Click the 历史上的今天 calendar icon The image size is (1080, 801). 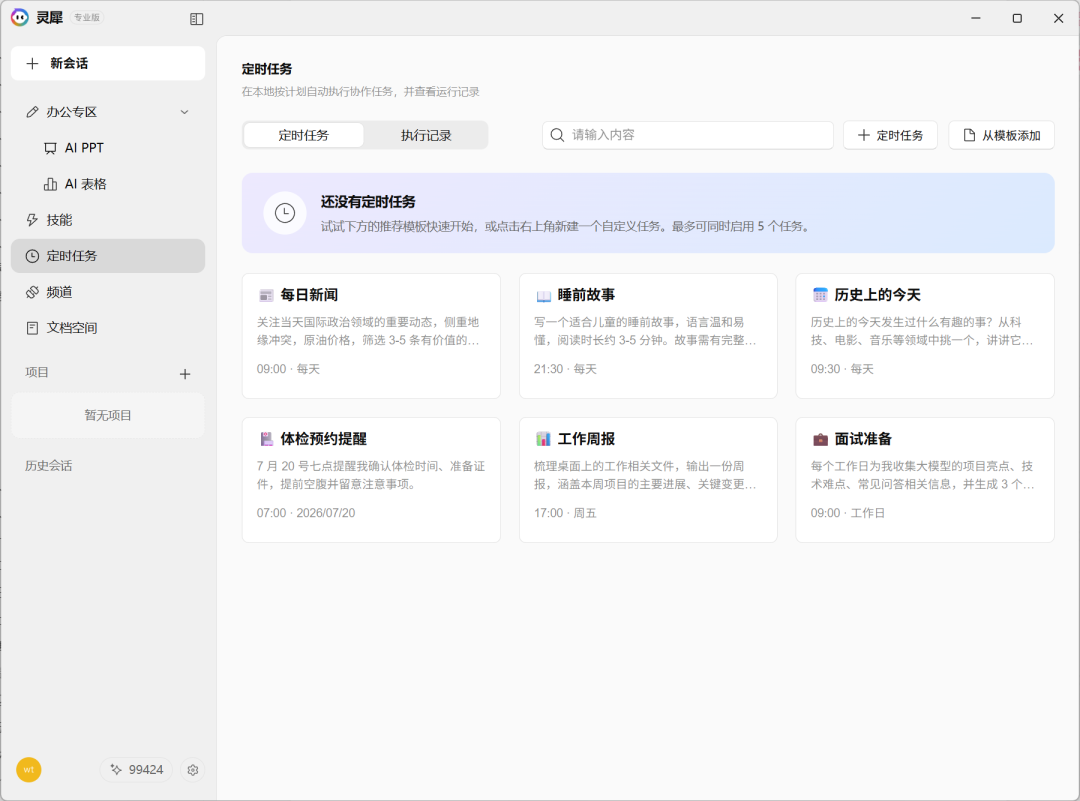coord(820,295)
